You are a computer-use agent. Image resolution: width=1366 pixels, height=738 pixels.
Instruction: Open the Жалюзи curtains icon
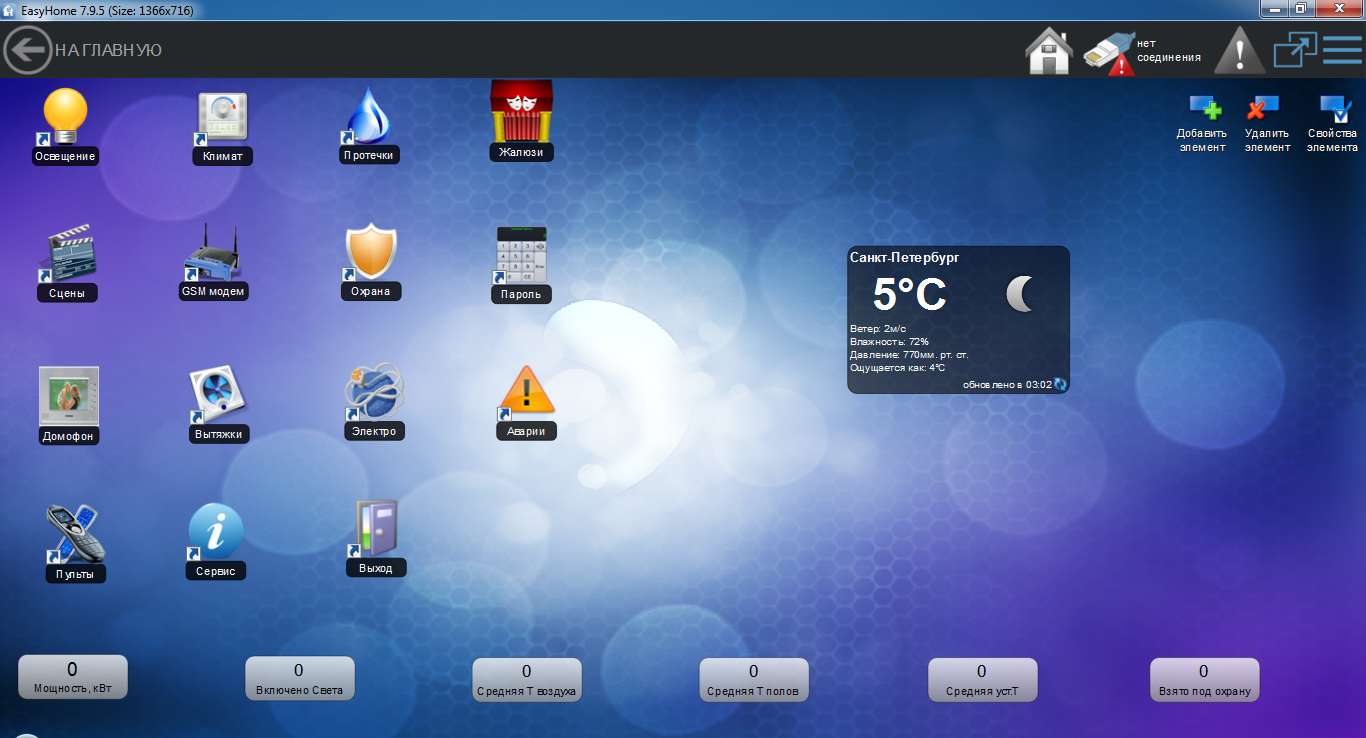click(x=521, y=112)
